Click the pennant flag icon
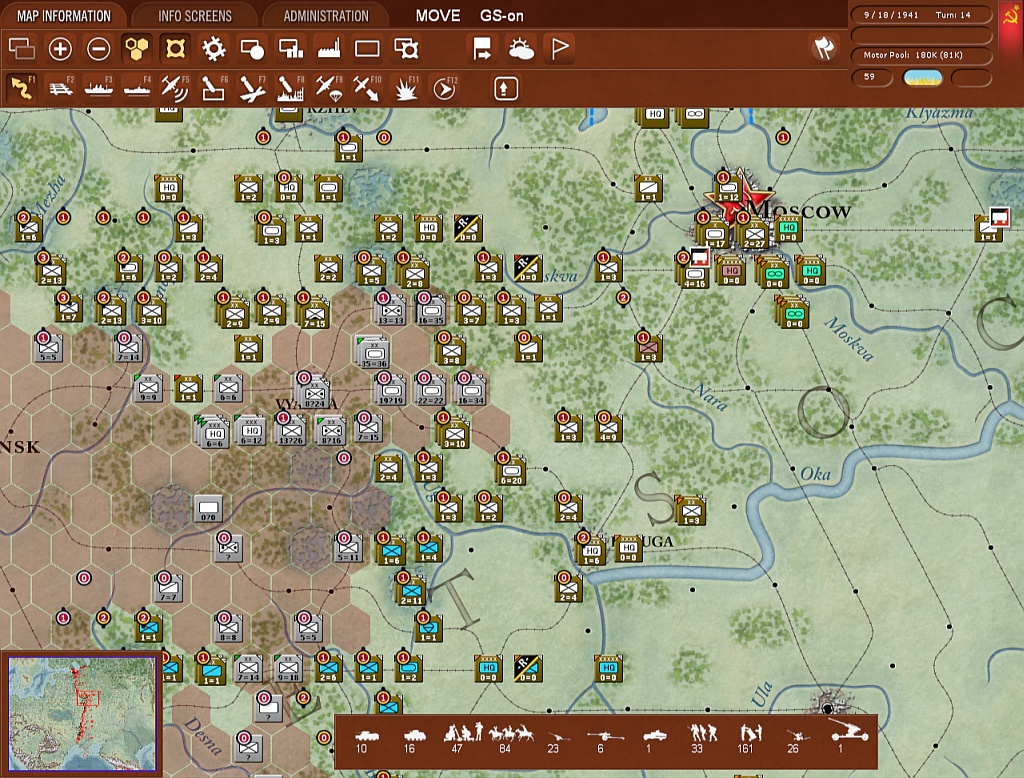 click(x=560, y=49)
